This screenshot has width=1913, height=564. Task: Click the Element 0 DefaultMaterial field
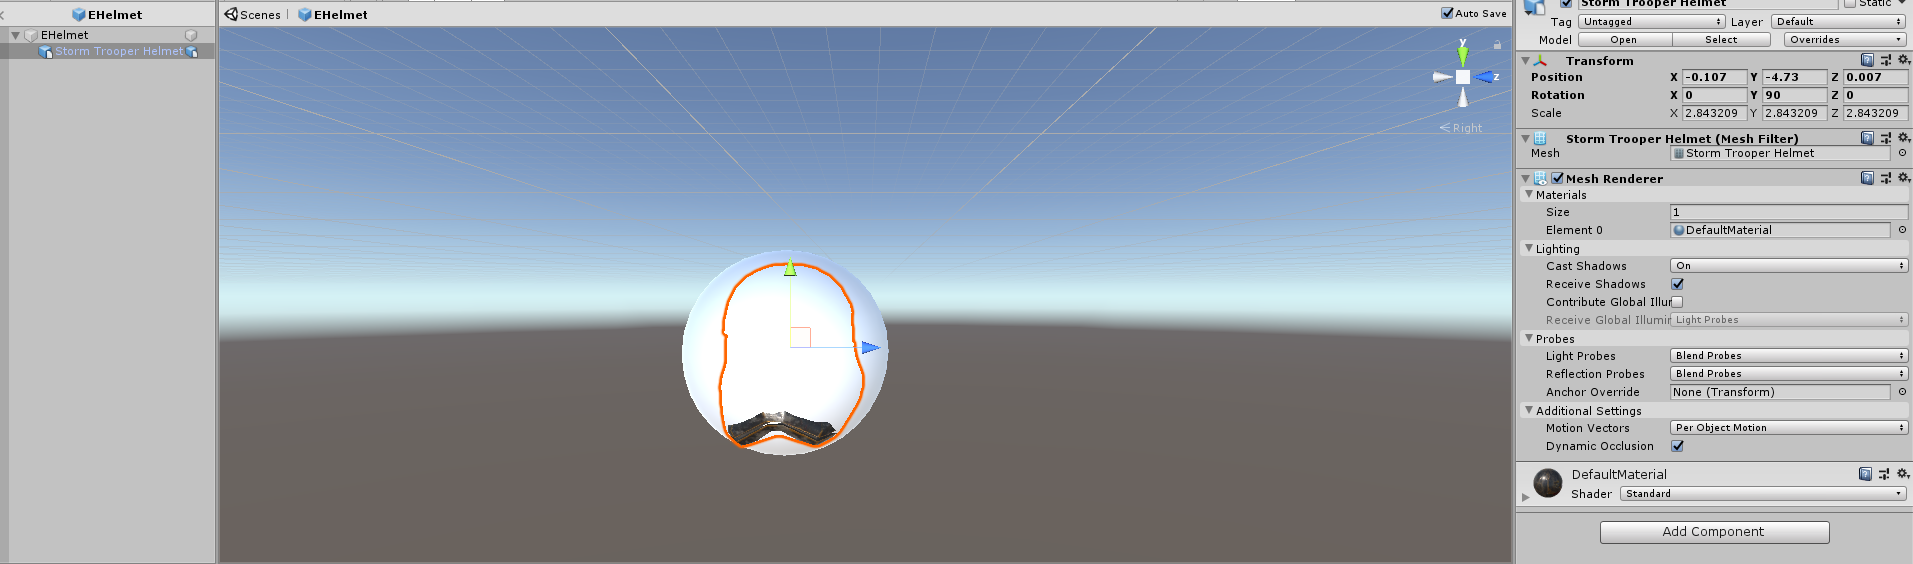pos(1780,230)
